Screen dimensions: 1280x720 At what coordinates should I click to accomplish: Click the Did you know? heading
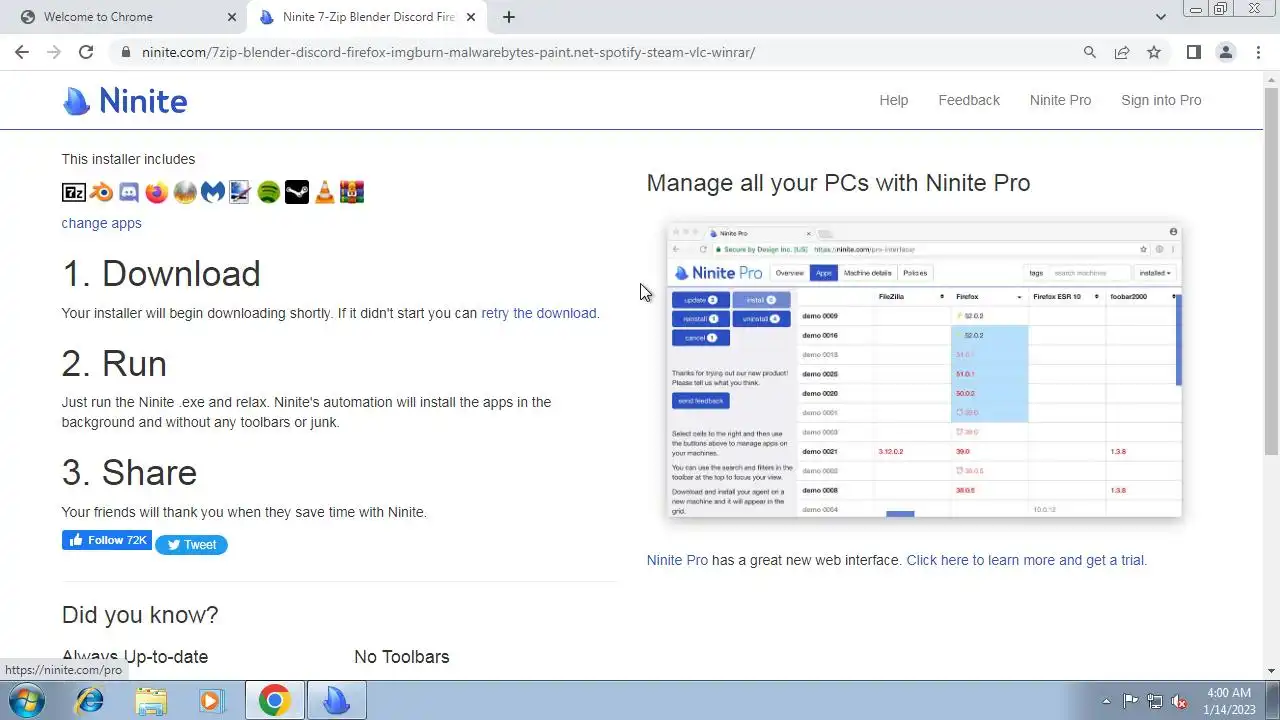point(140,615)
